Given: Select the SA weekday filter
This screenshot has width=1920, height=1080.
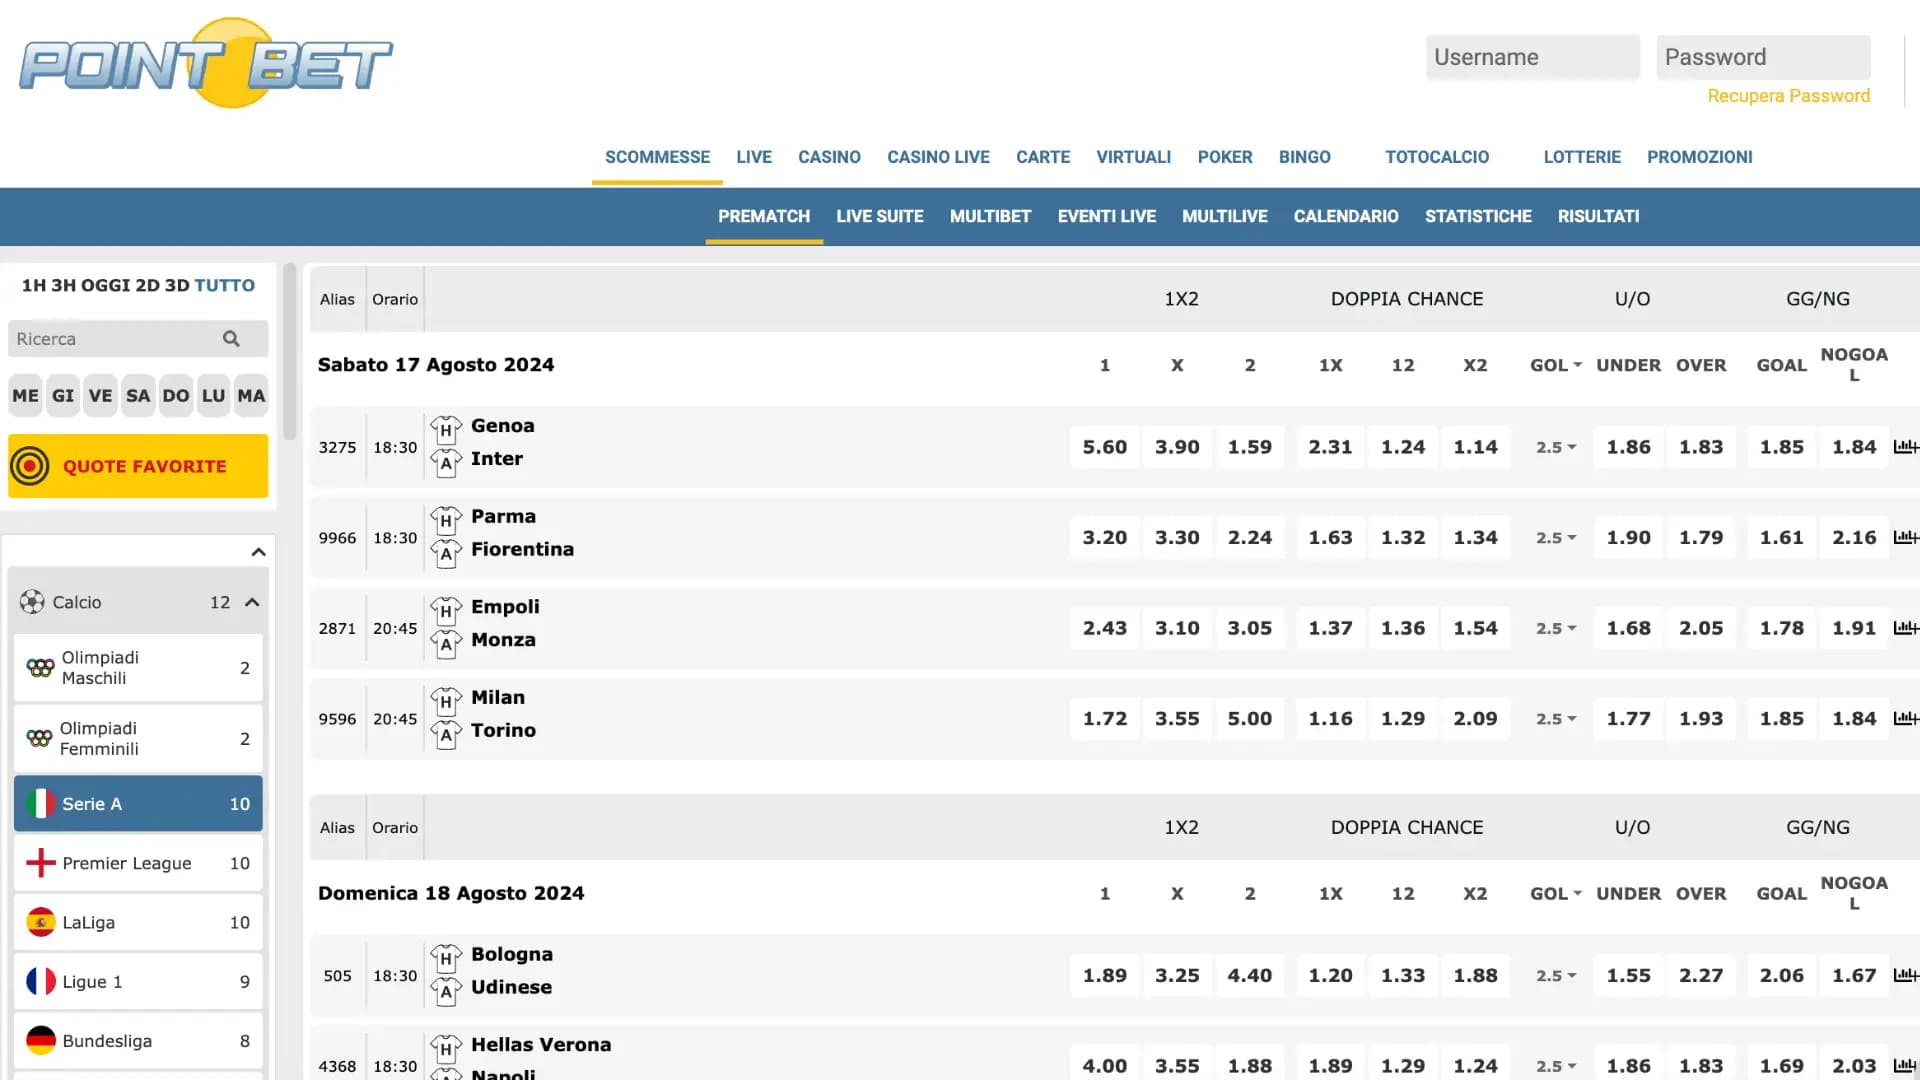Looking at the screenshot, I should tap(138, 395).
